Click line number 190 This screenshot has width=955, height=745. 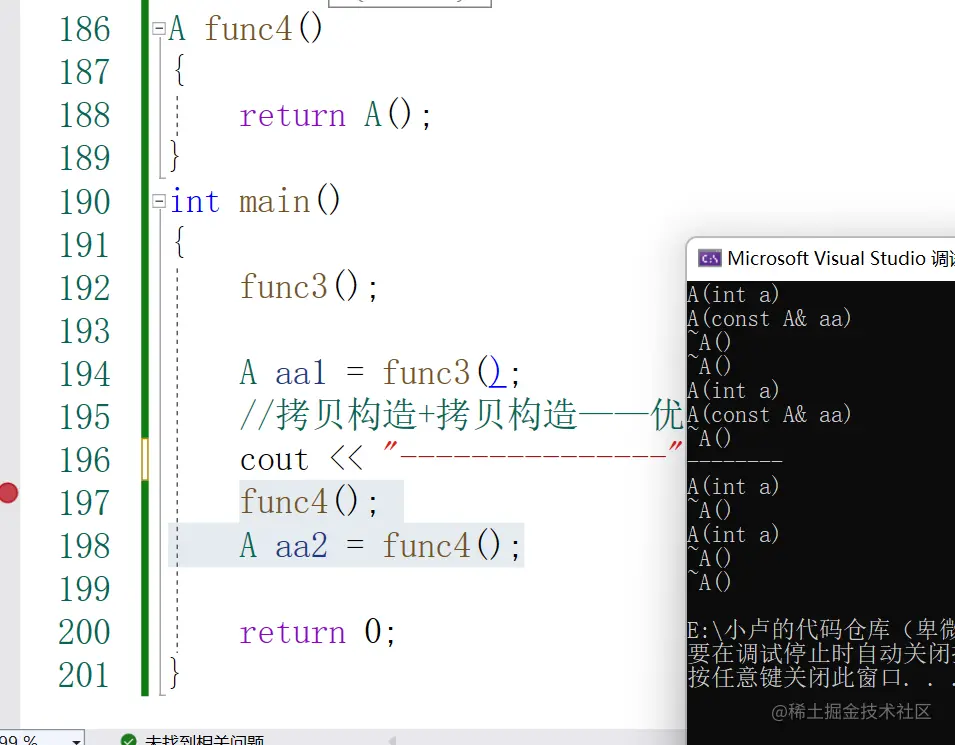(x=84, y=202)
